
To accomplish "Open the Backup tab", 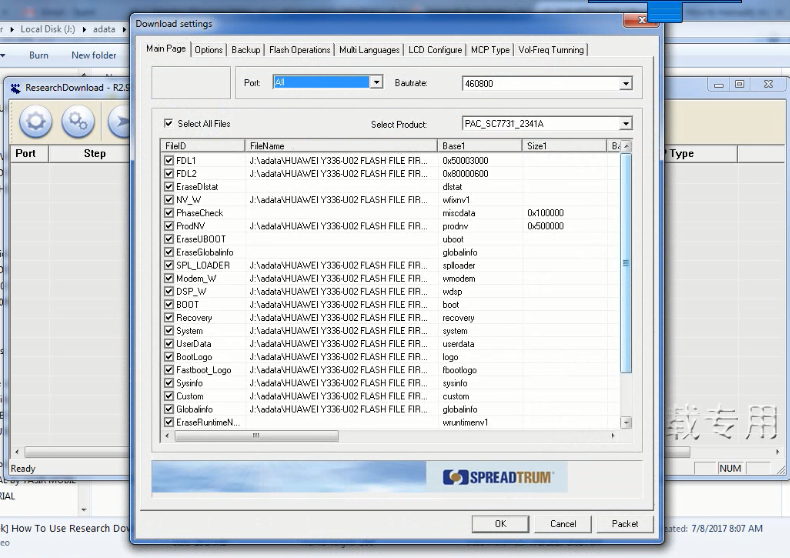I will [x=246, y=50].
